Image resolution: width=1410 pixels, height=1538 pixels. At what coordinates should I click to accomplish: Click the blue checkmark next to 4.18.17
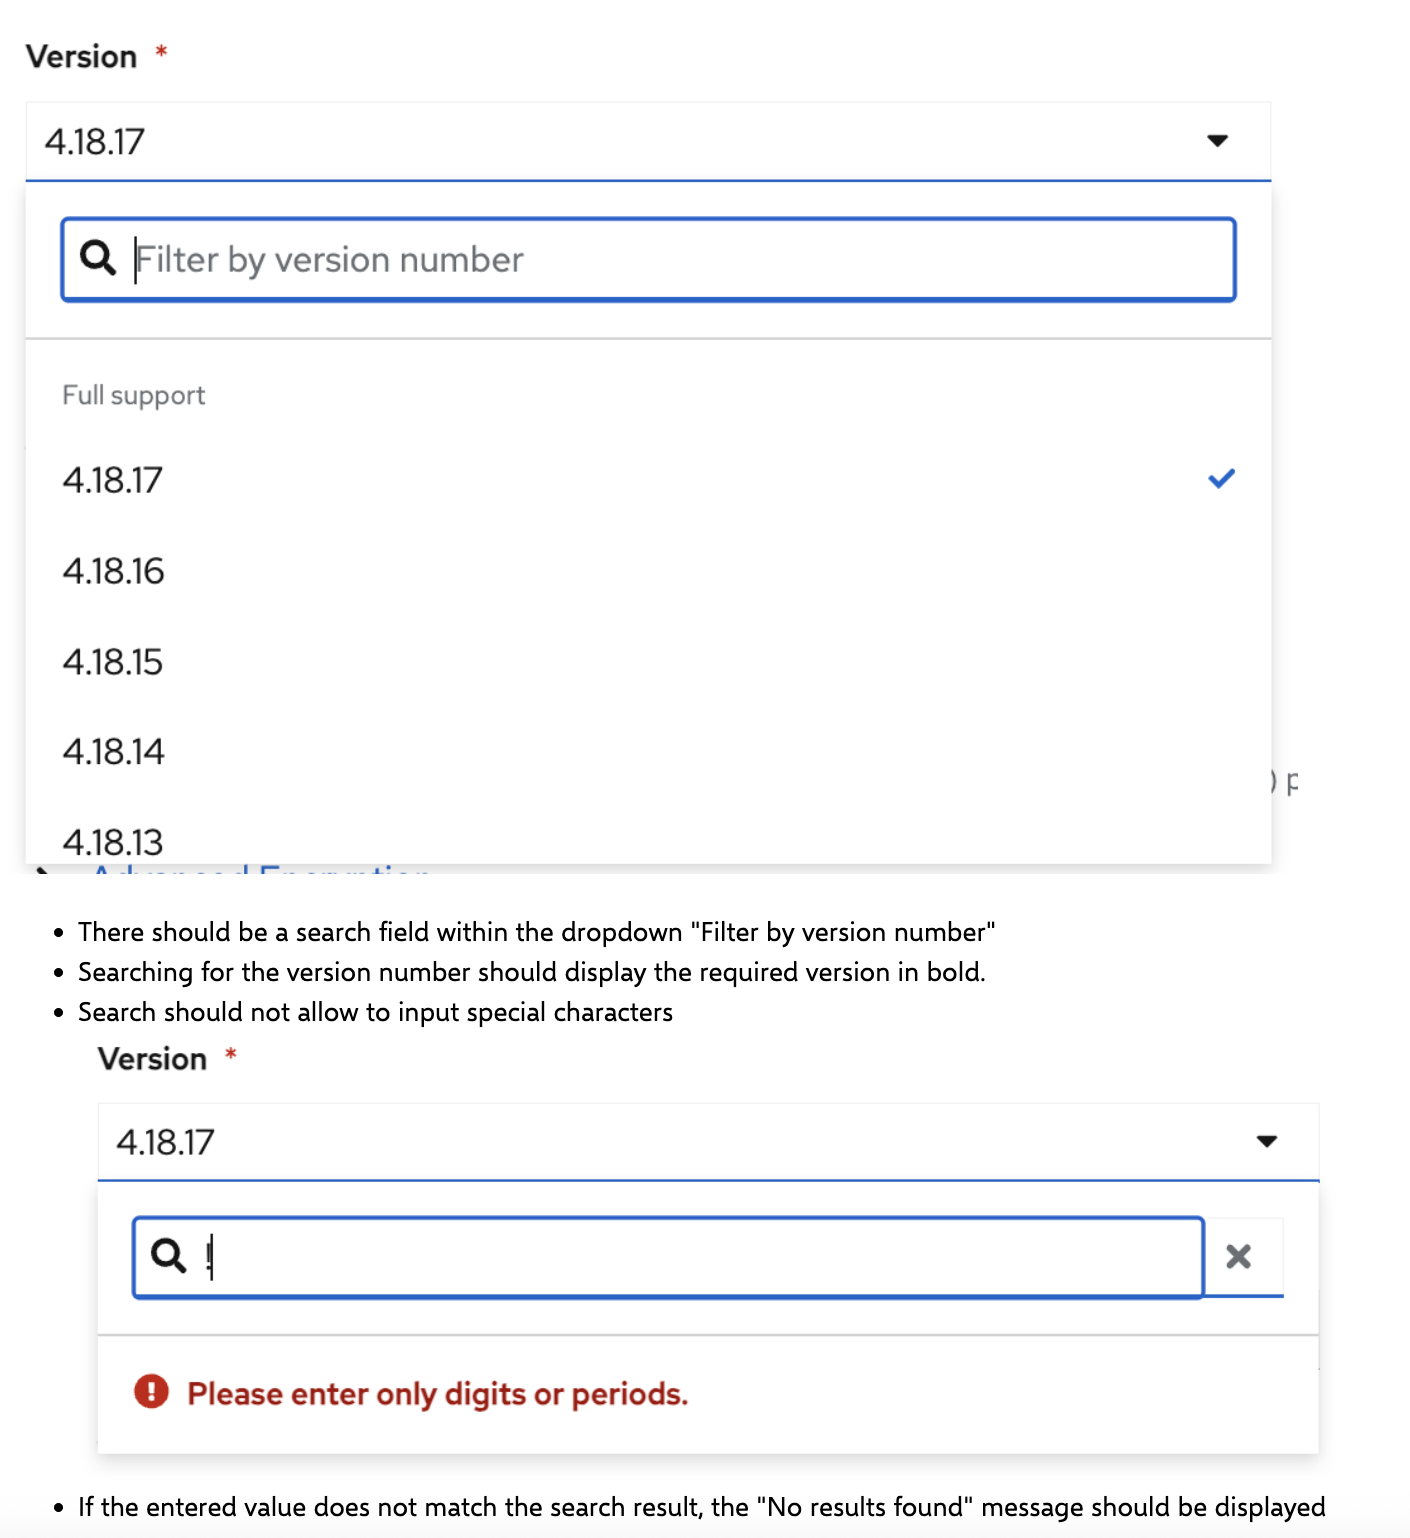point(1221,479)
